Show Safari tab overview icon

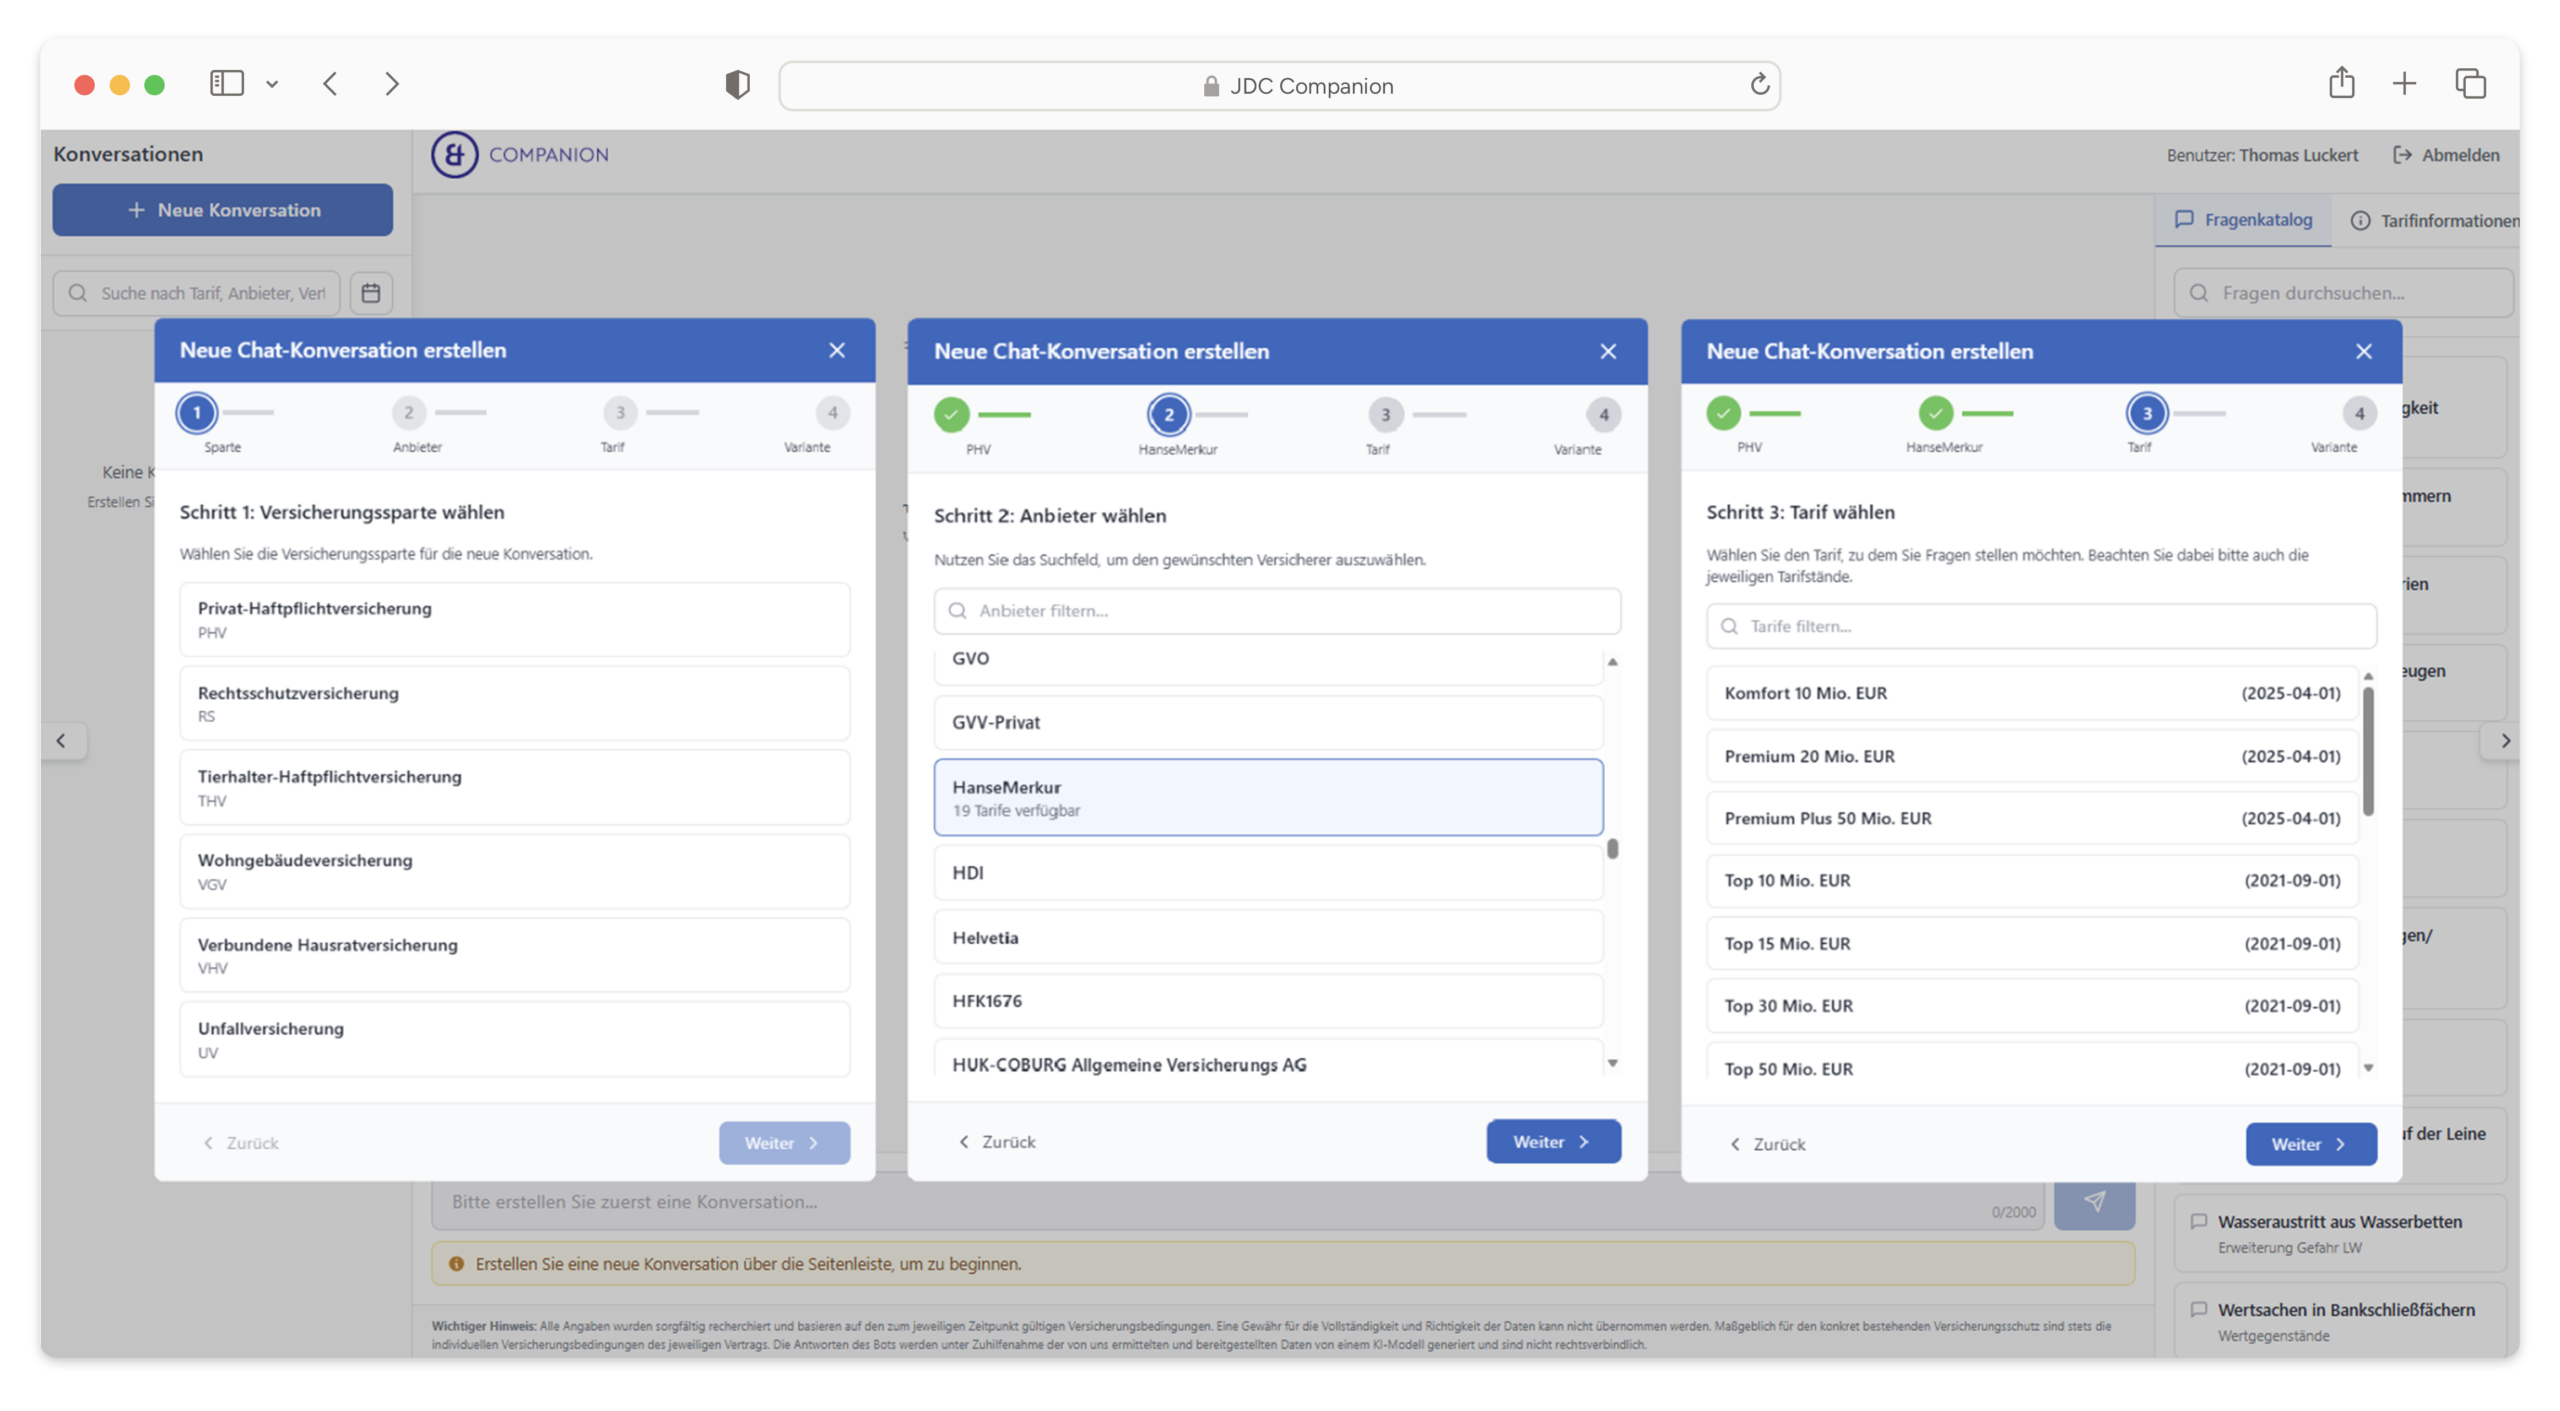pos(2470,84)
